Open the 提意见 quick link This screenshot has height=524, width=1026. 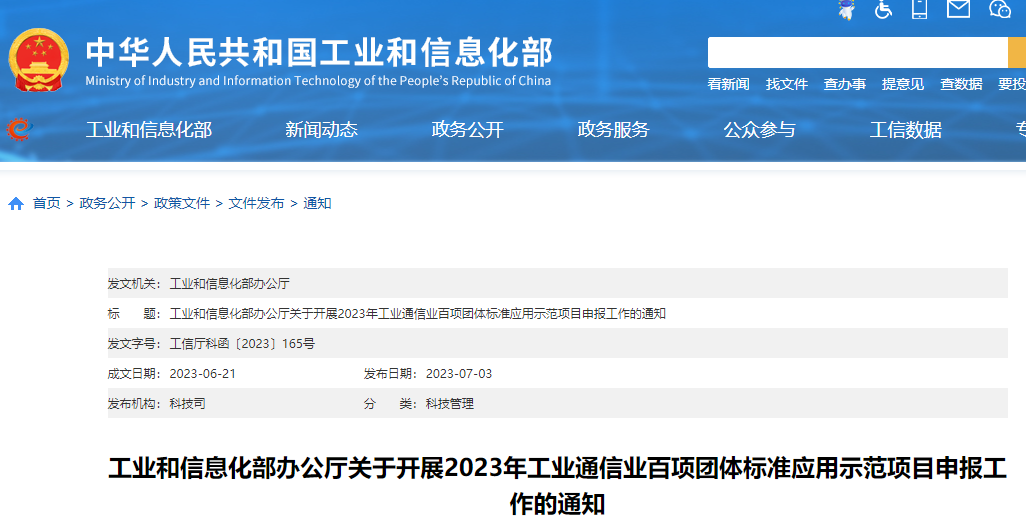click(902, 85)
